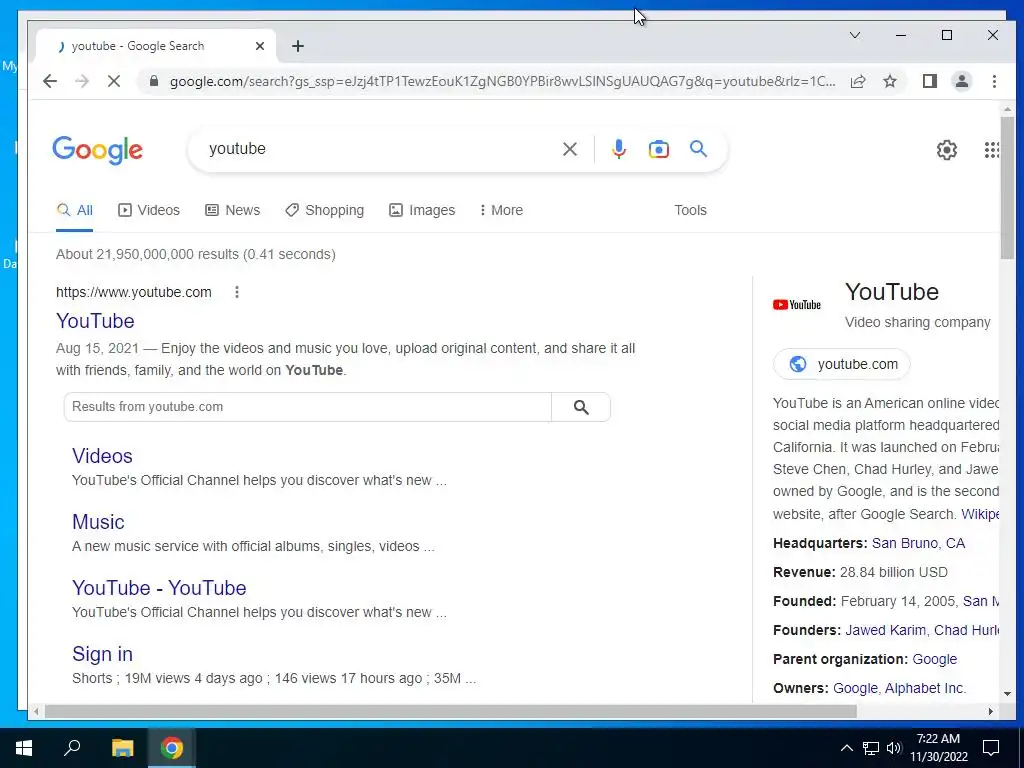Switch to News results tab
Image resolution: width=1024 pixels, height=768 pixels.
[x=232, y=210]
